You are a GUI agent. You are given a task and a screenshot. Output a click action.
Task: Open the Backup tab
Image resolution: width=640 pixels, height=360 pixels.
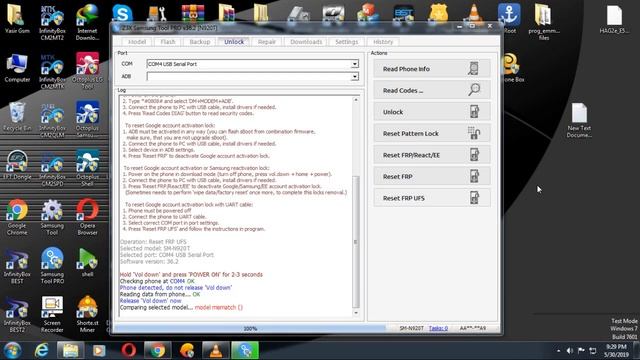coord(200,42)
